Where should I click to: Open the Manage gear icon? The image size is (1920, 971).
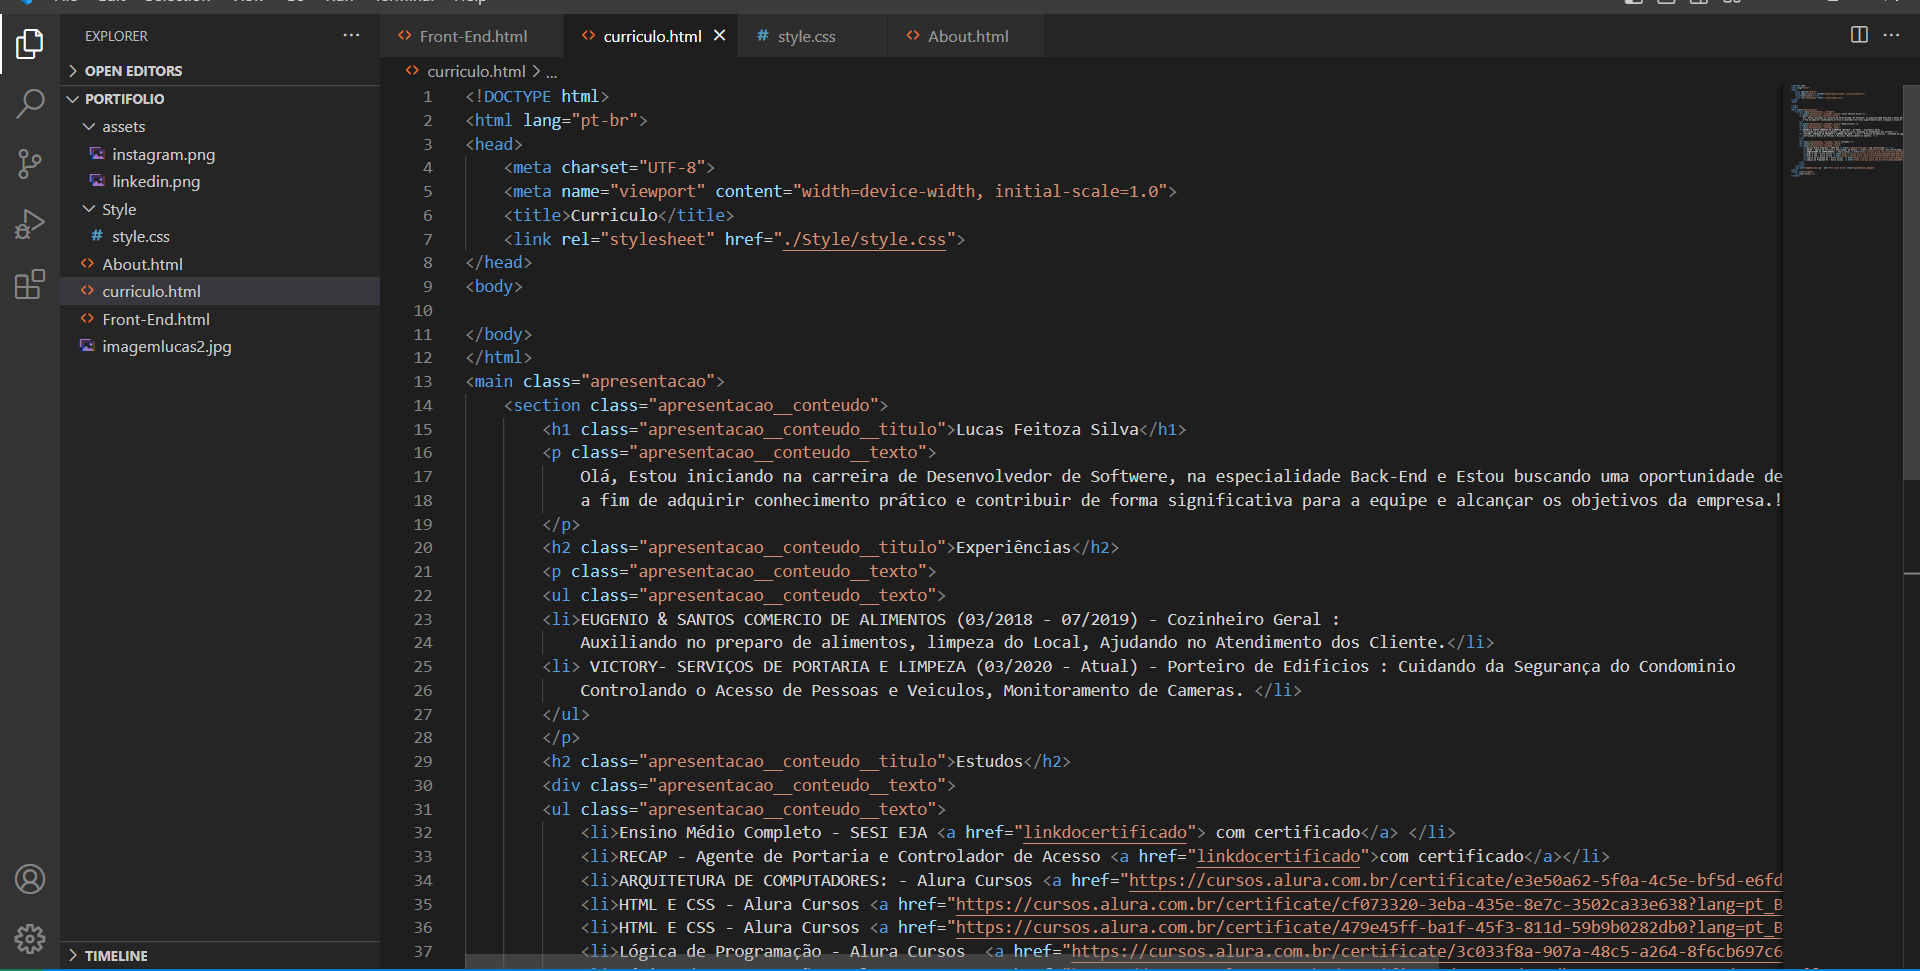pyautogui.click(x=30, y=939)
